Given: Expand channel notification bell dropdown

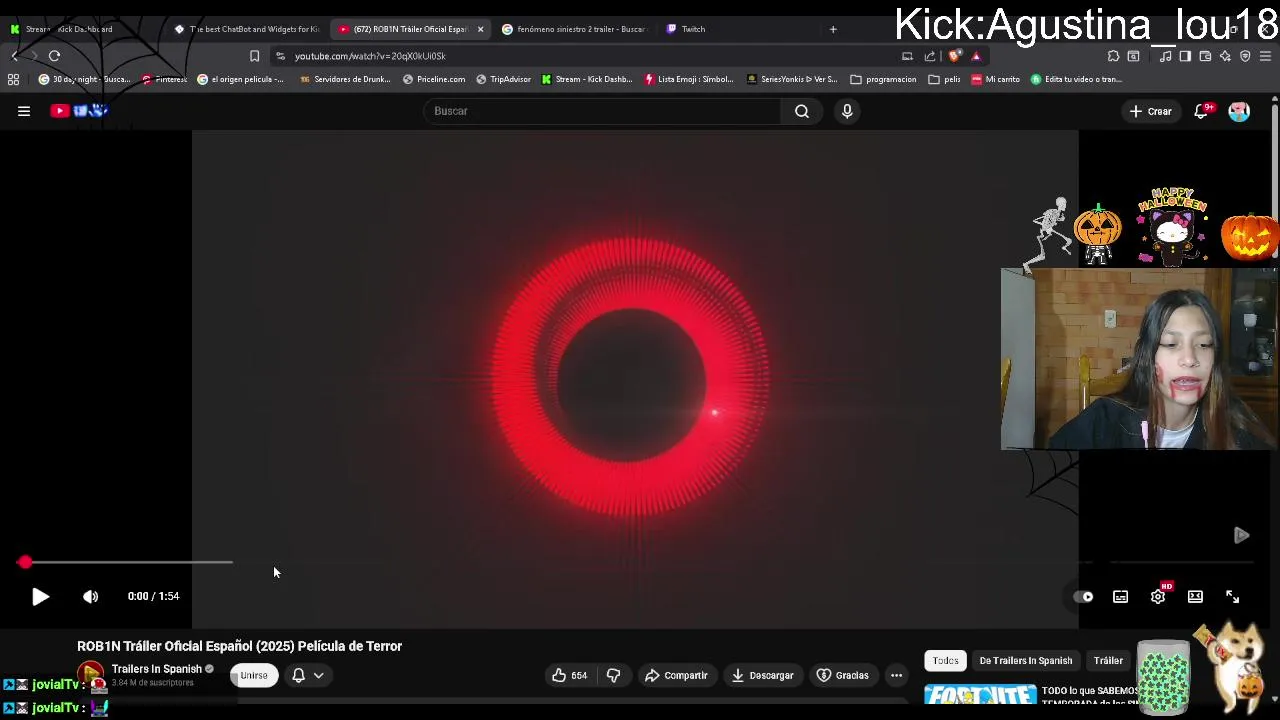Looking at the screenshot, I should [307, 676].
